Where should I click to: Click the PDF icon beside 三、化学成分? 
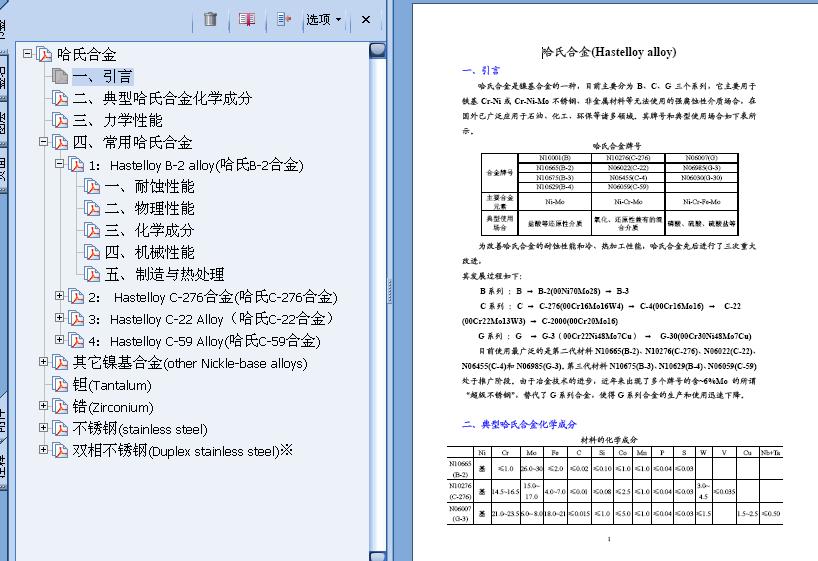(92, 231)
